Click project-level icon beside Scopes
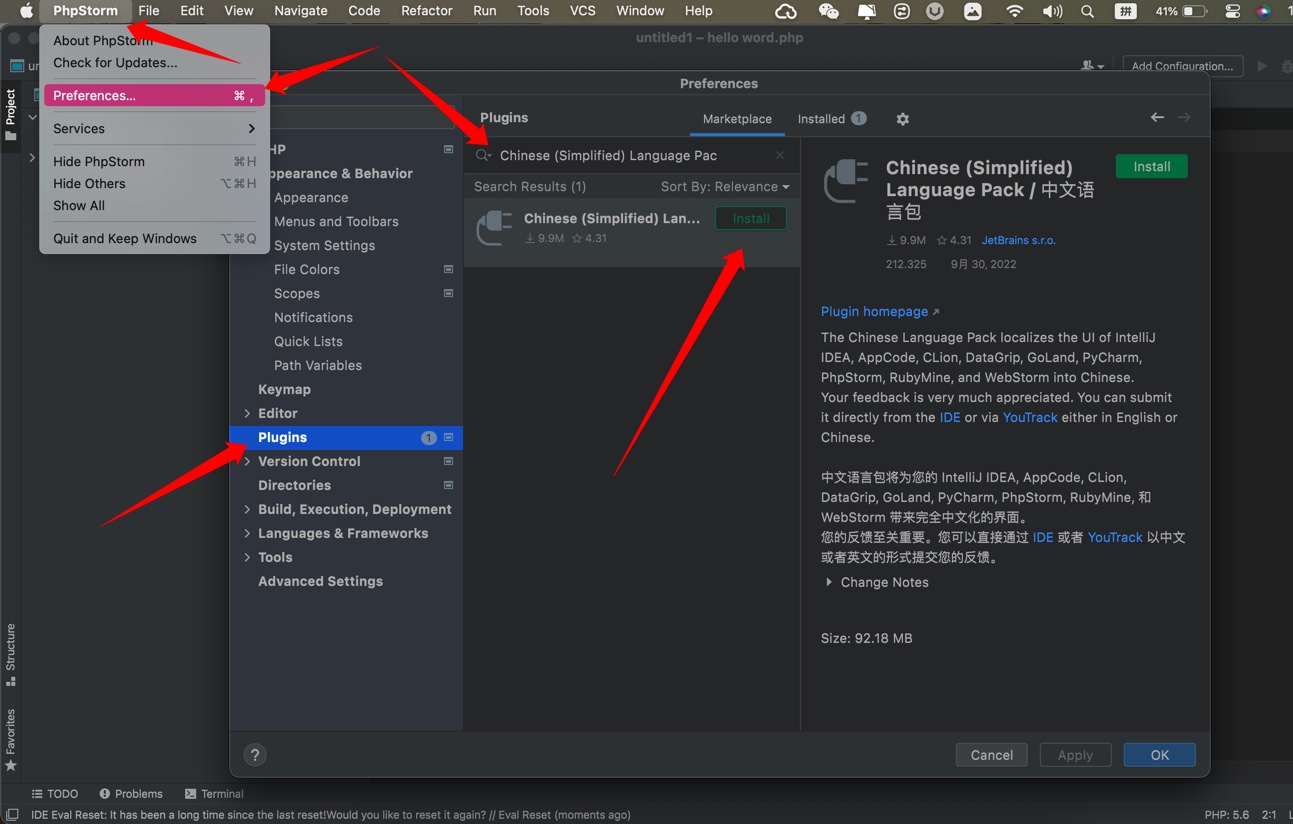Viewport: 1293px width, 824px height. coord(449,294)
